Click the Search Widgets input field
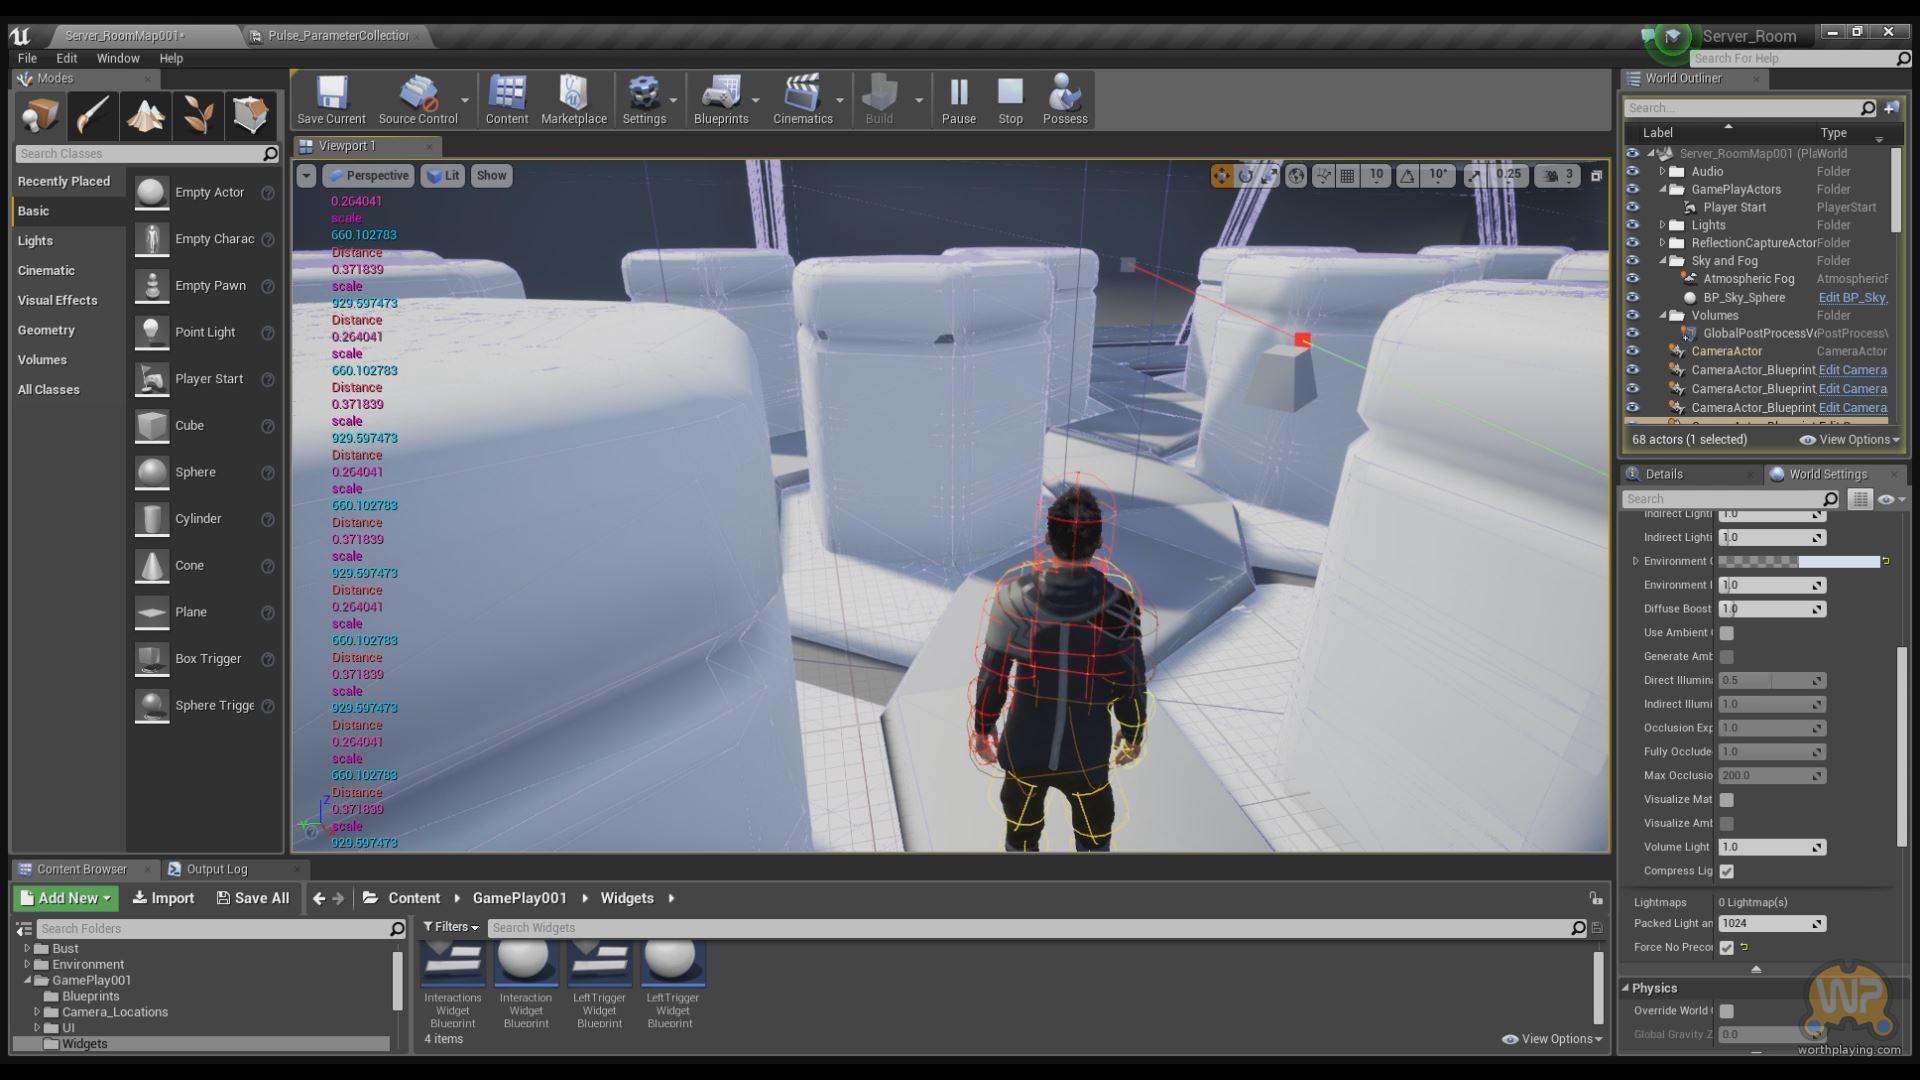This screenshot has width=1920, height=1080. (x=1030, y=928)
